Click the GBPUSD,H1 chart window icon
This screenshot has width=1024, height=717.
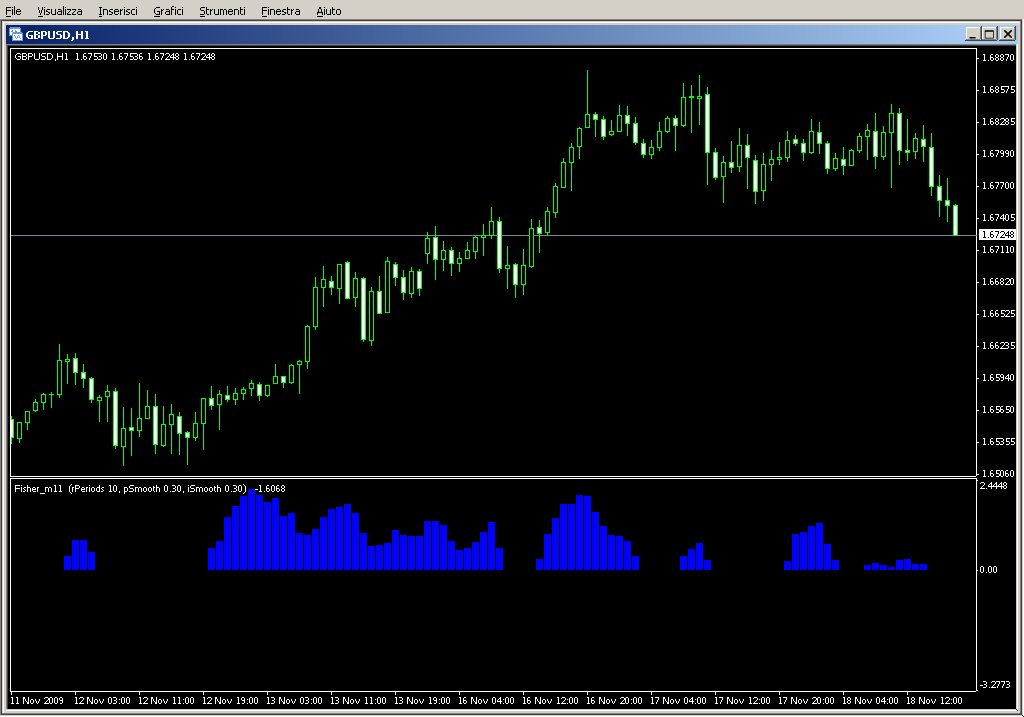pos(16,35)
